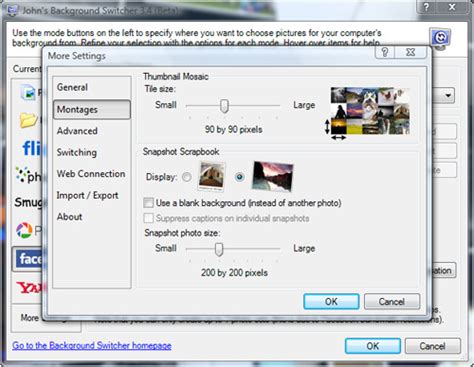Click OK in the main Background Switcher window
The height and width of the screenshot is (367, 474).
pyautogui.click(x=373, y=346)
